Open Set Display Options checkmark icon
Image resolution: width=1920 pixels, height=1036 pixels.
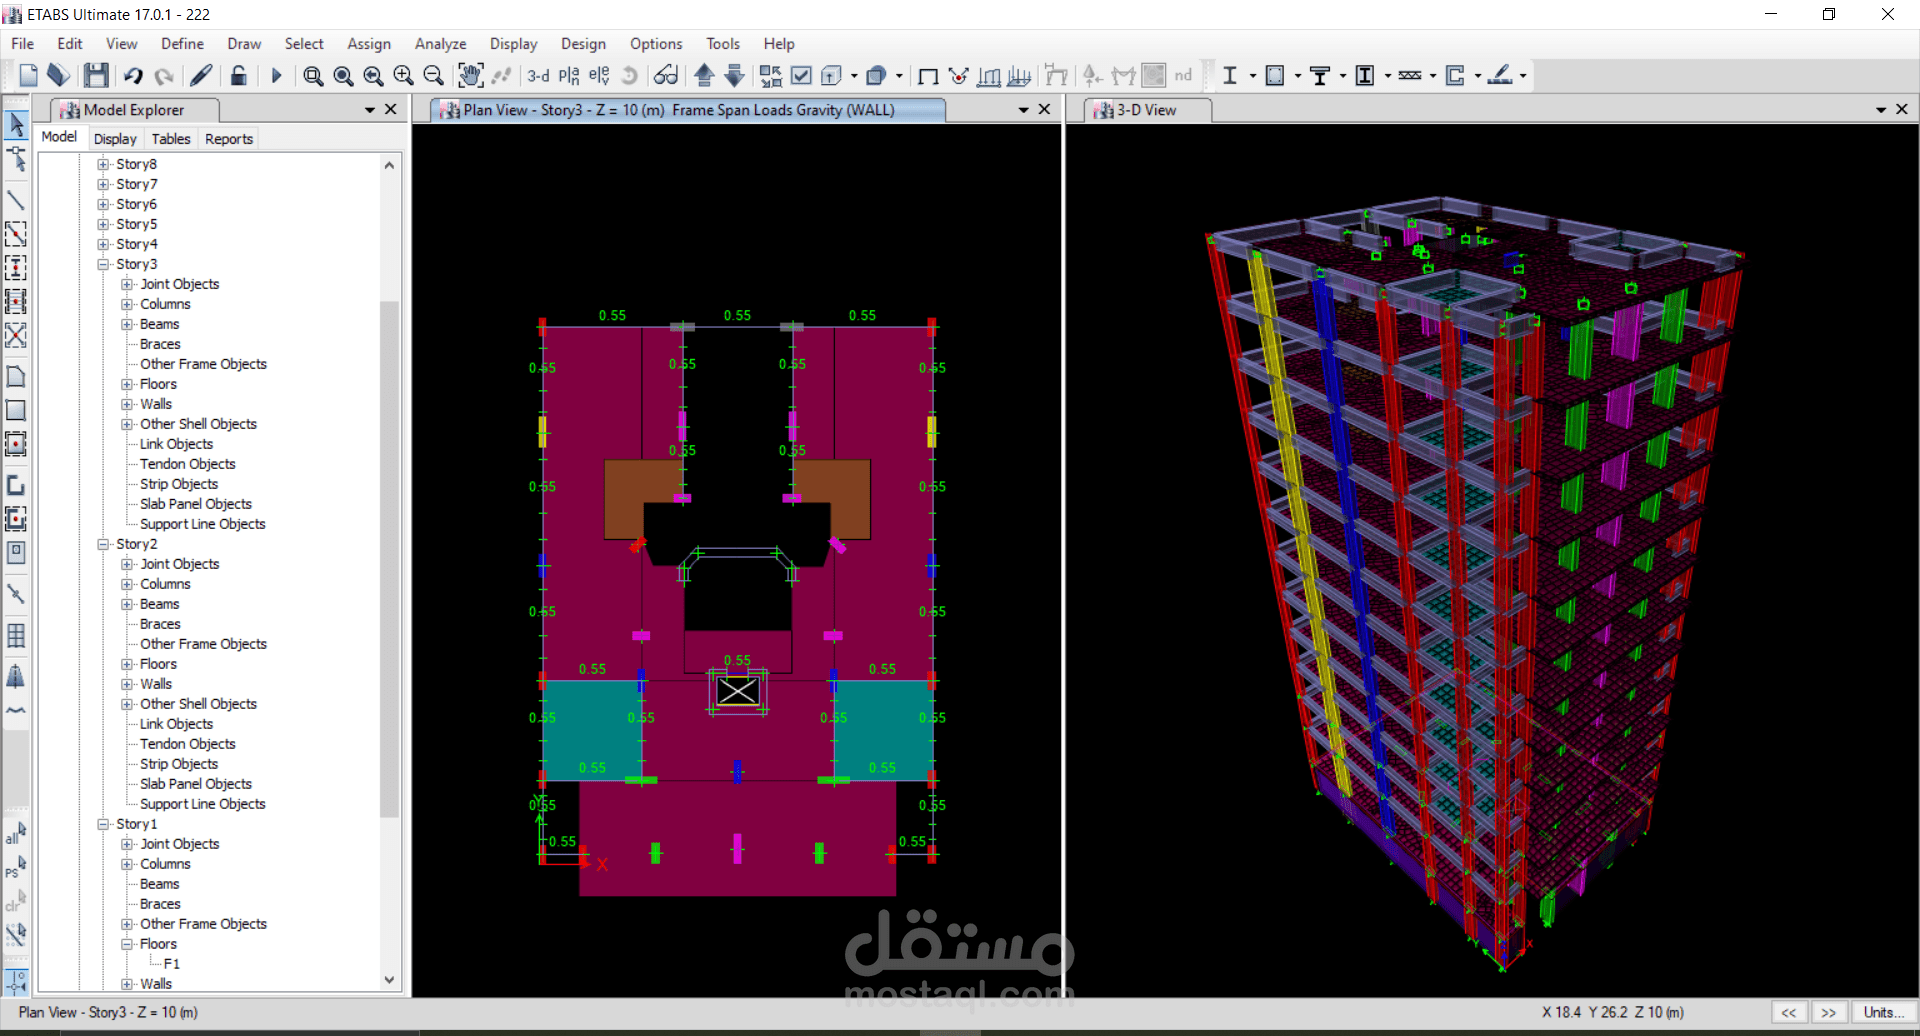click(x=801, y=75)
